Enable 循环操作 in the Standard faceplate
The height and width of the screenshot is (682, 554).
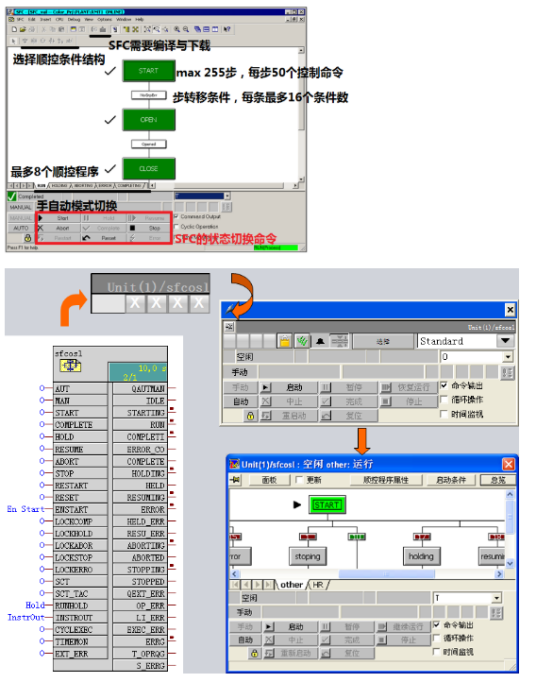pyautogui.click(x=444, y=399)
